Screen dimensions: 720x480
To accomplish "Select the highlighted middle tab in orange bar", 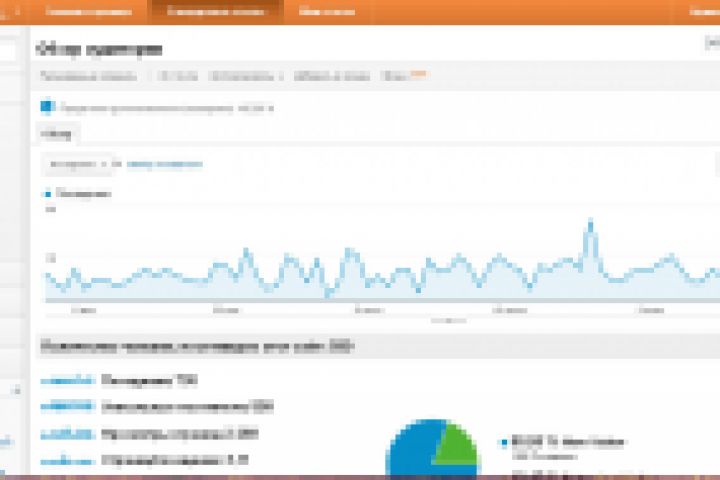I will click(x=215, y=11).
